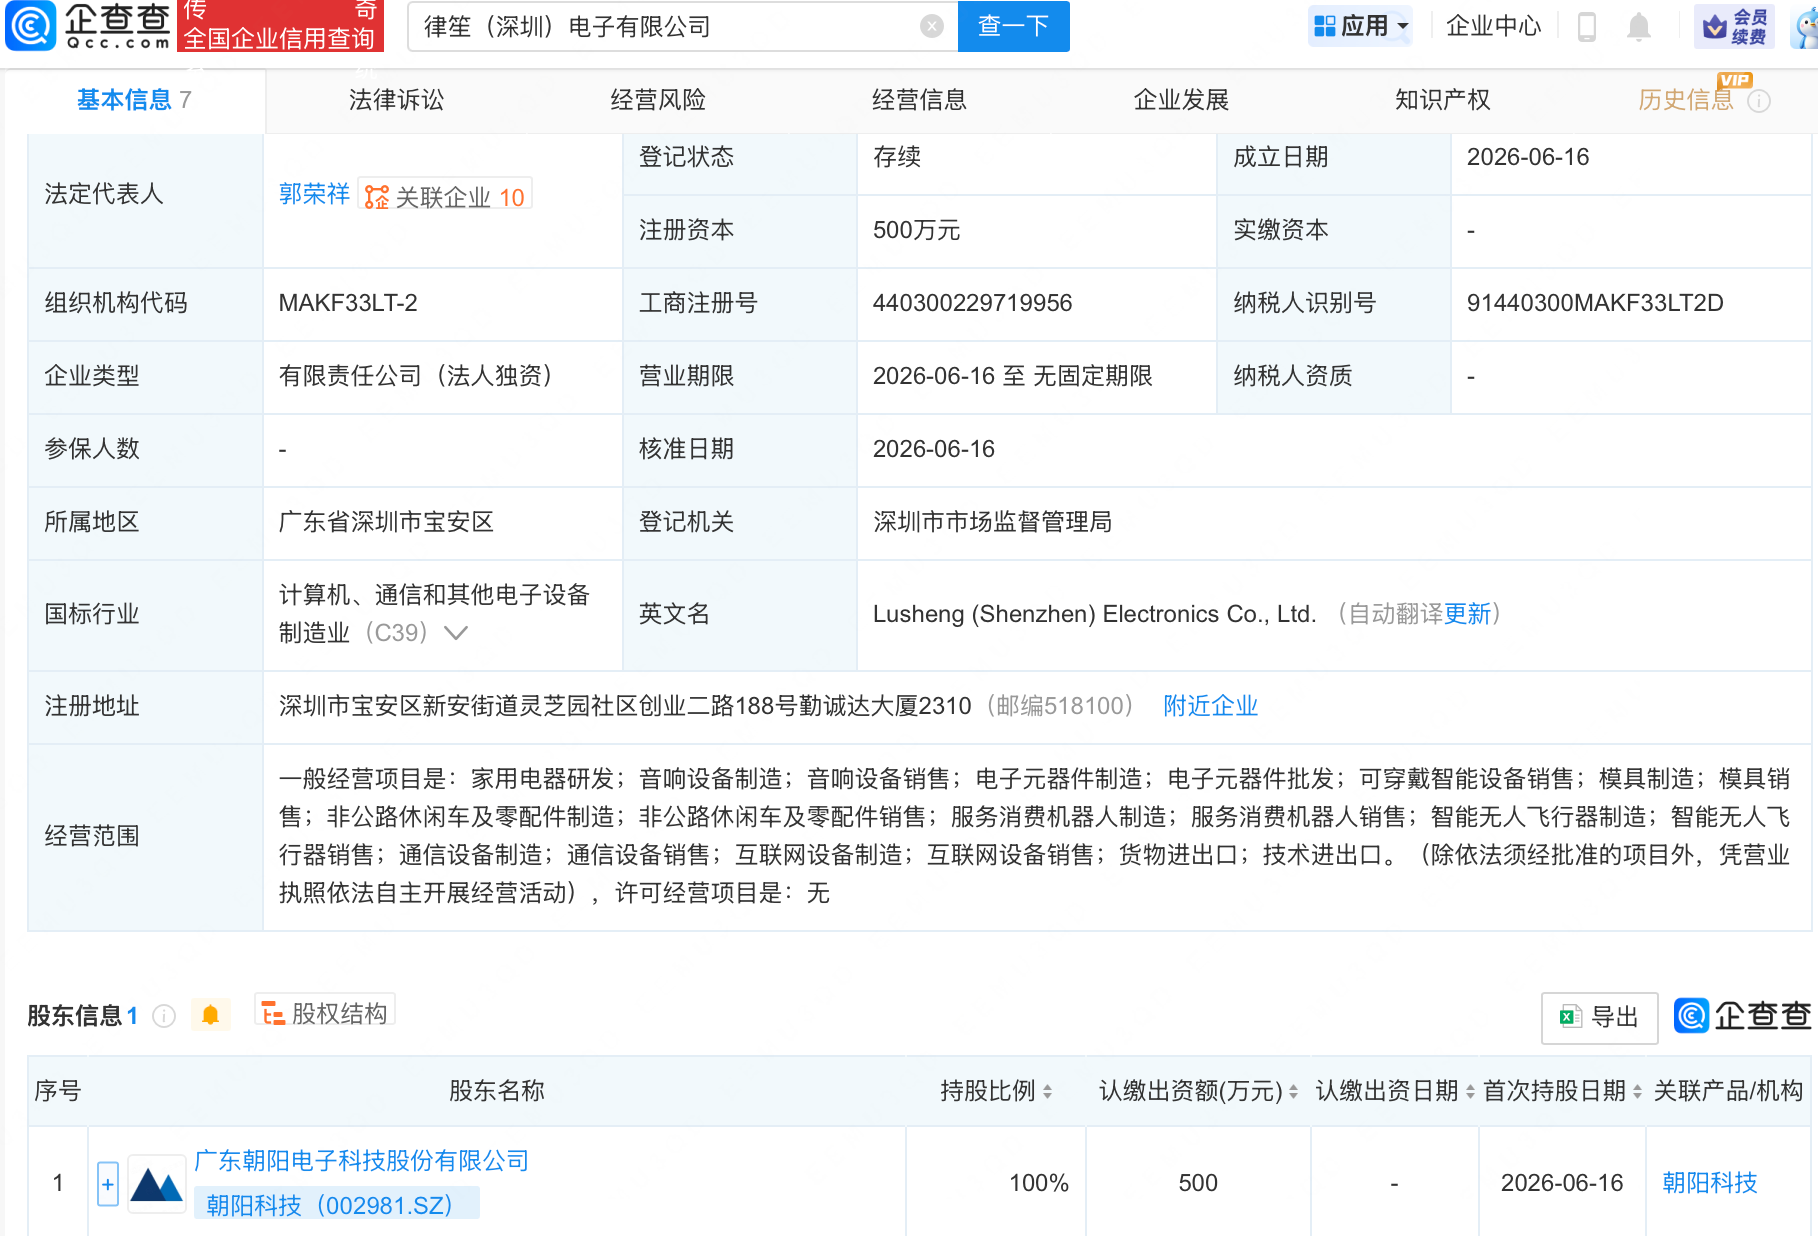The image size is (1818, 1236).
Task: Click 企业类型 value 有限责任公司（法人独资）
Action: 421,376
